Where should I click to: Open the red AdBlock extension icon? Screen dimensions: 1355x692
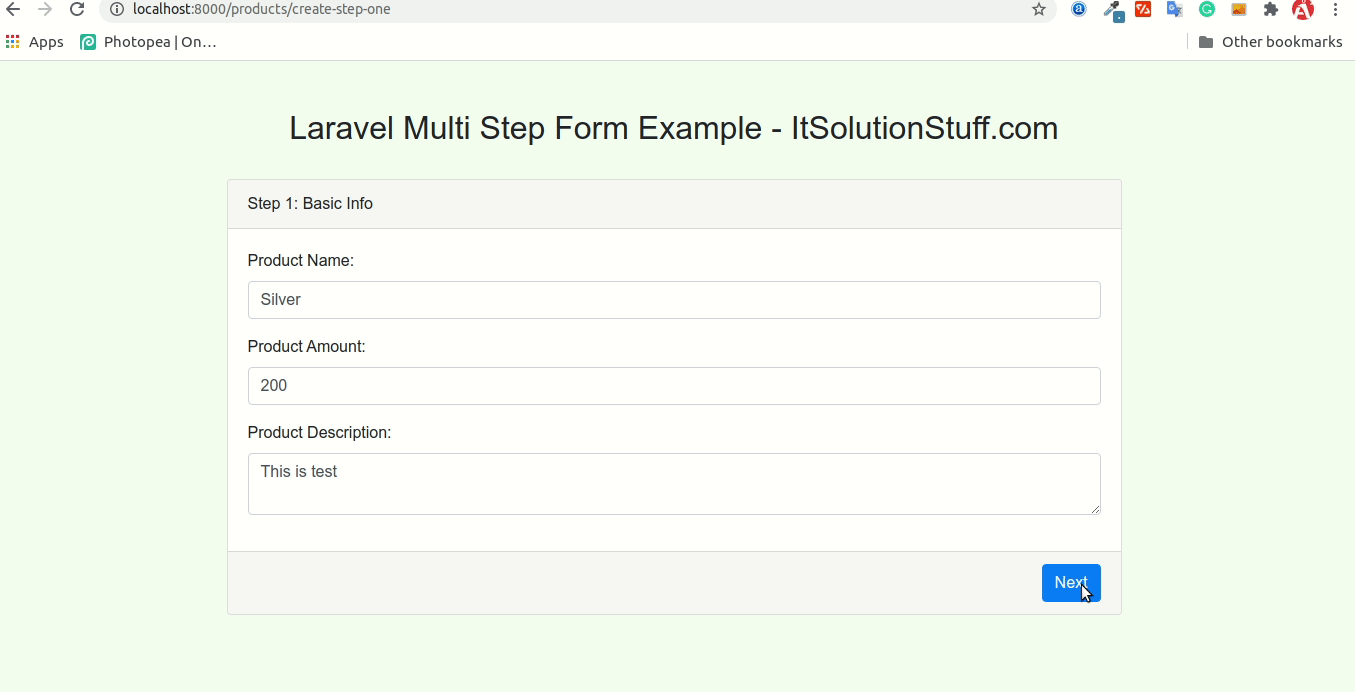coord(1301,10)
